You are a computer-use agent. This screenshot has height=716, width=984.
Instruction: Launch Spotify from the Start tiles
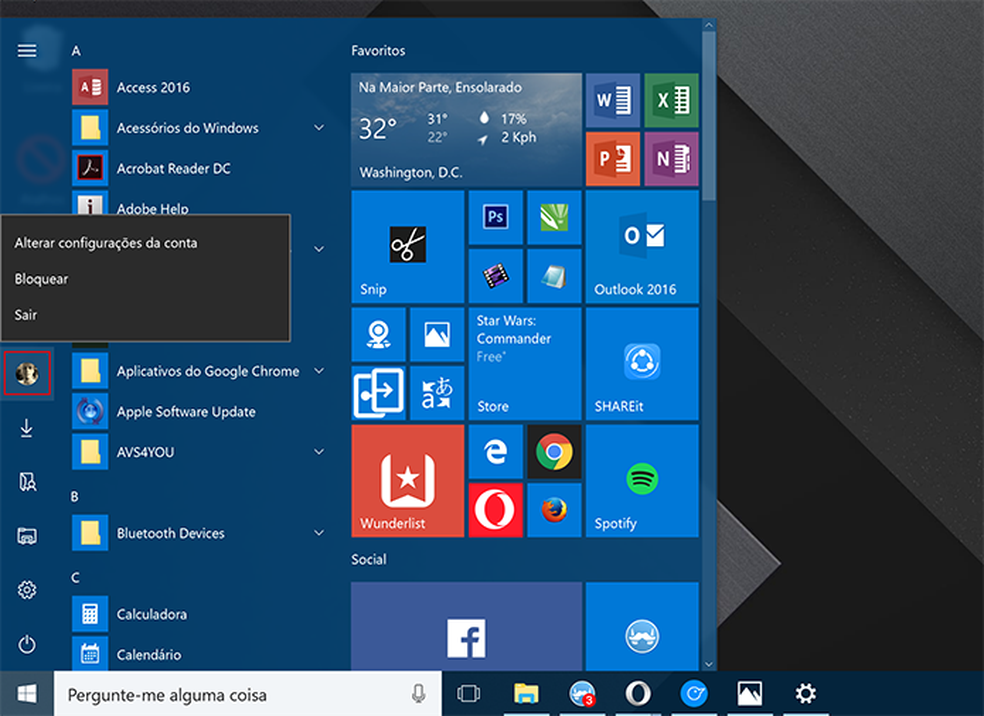(x=641, y=481)
